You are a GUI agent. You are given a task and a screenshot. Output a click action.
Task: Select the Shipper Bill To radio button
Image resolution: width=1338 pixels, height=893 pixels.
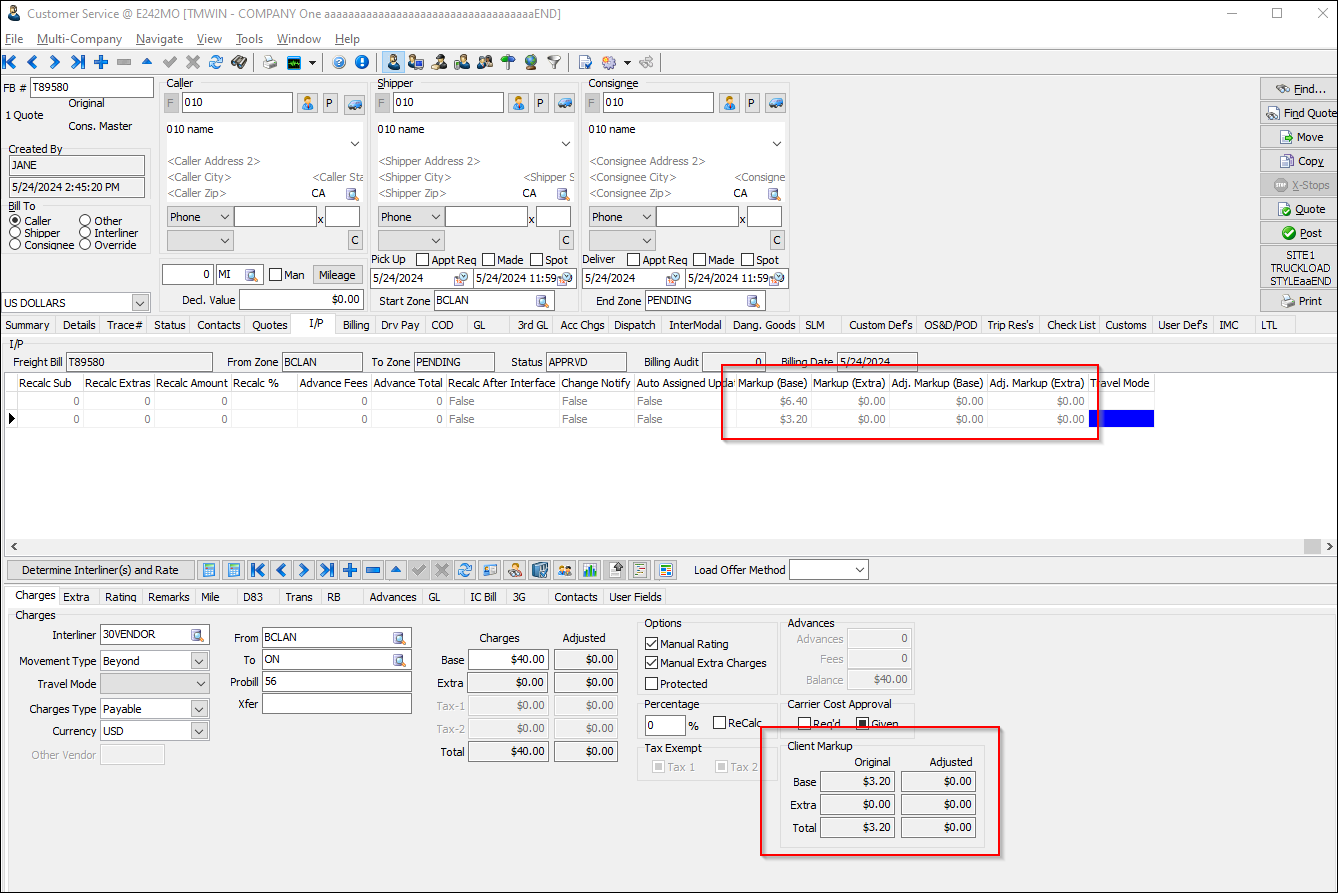click(15, 233)
